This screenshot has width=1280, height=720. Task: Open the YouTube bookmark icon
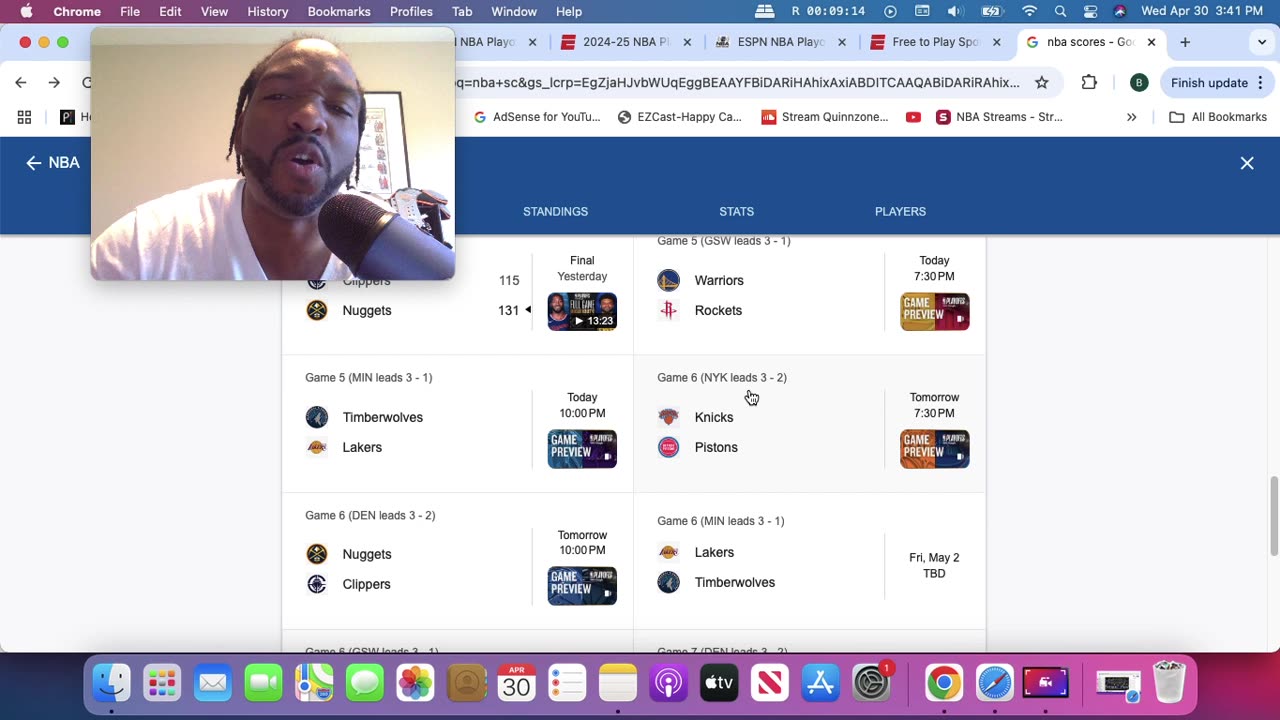tap(913, 117)
